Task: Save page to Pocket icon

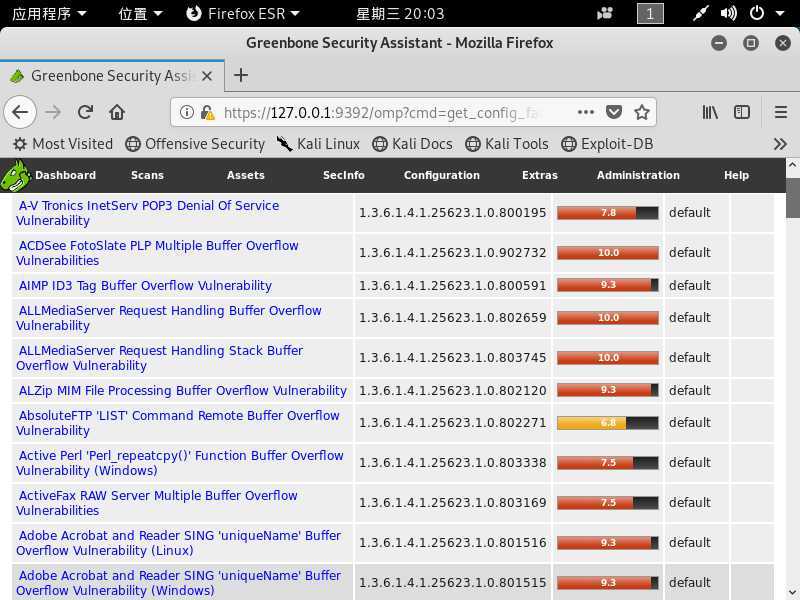Action: point(614,112)
